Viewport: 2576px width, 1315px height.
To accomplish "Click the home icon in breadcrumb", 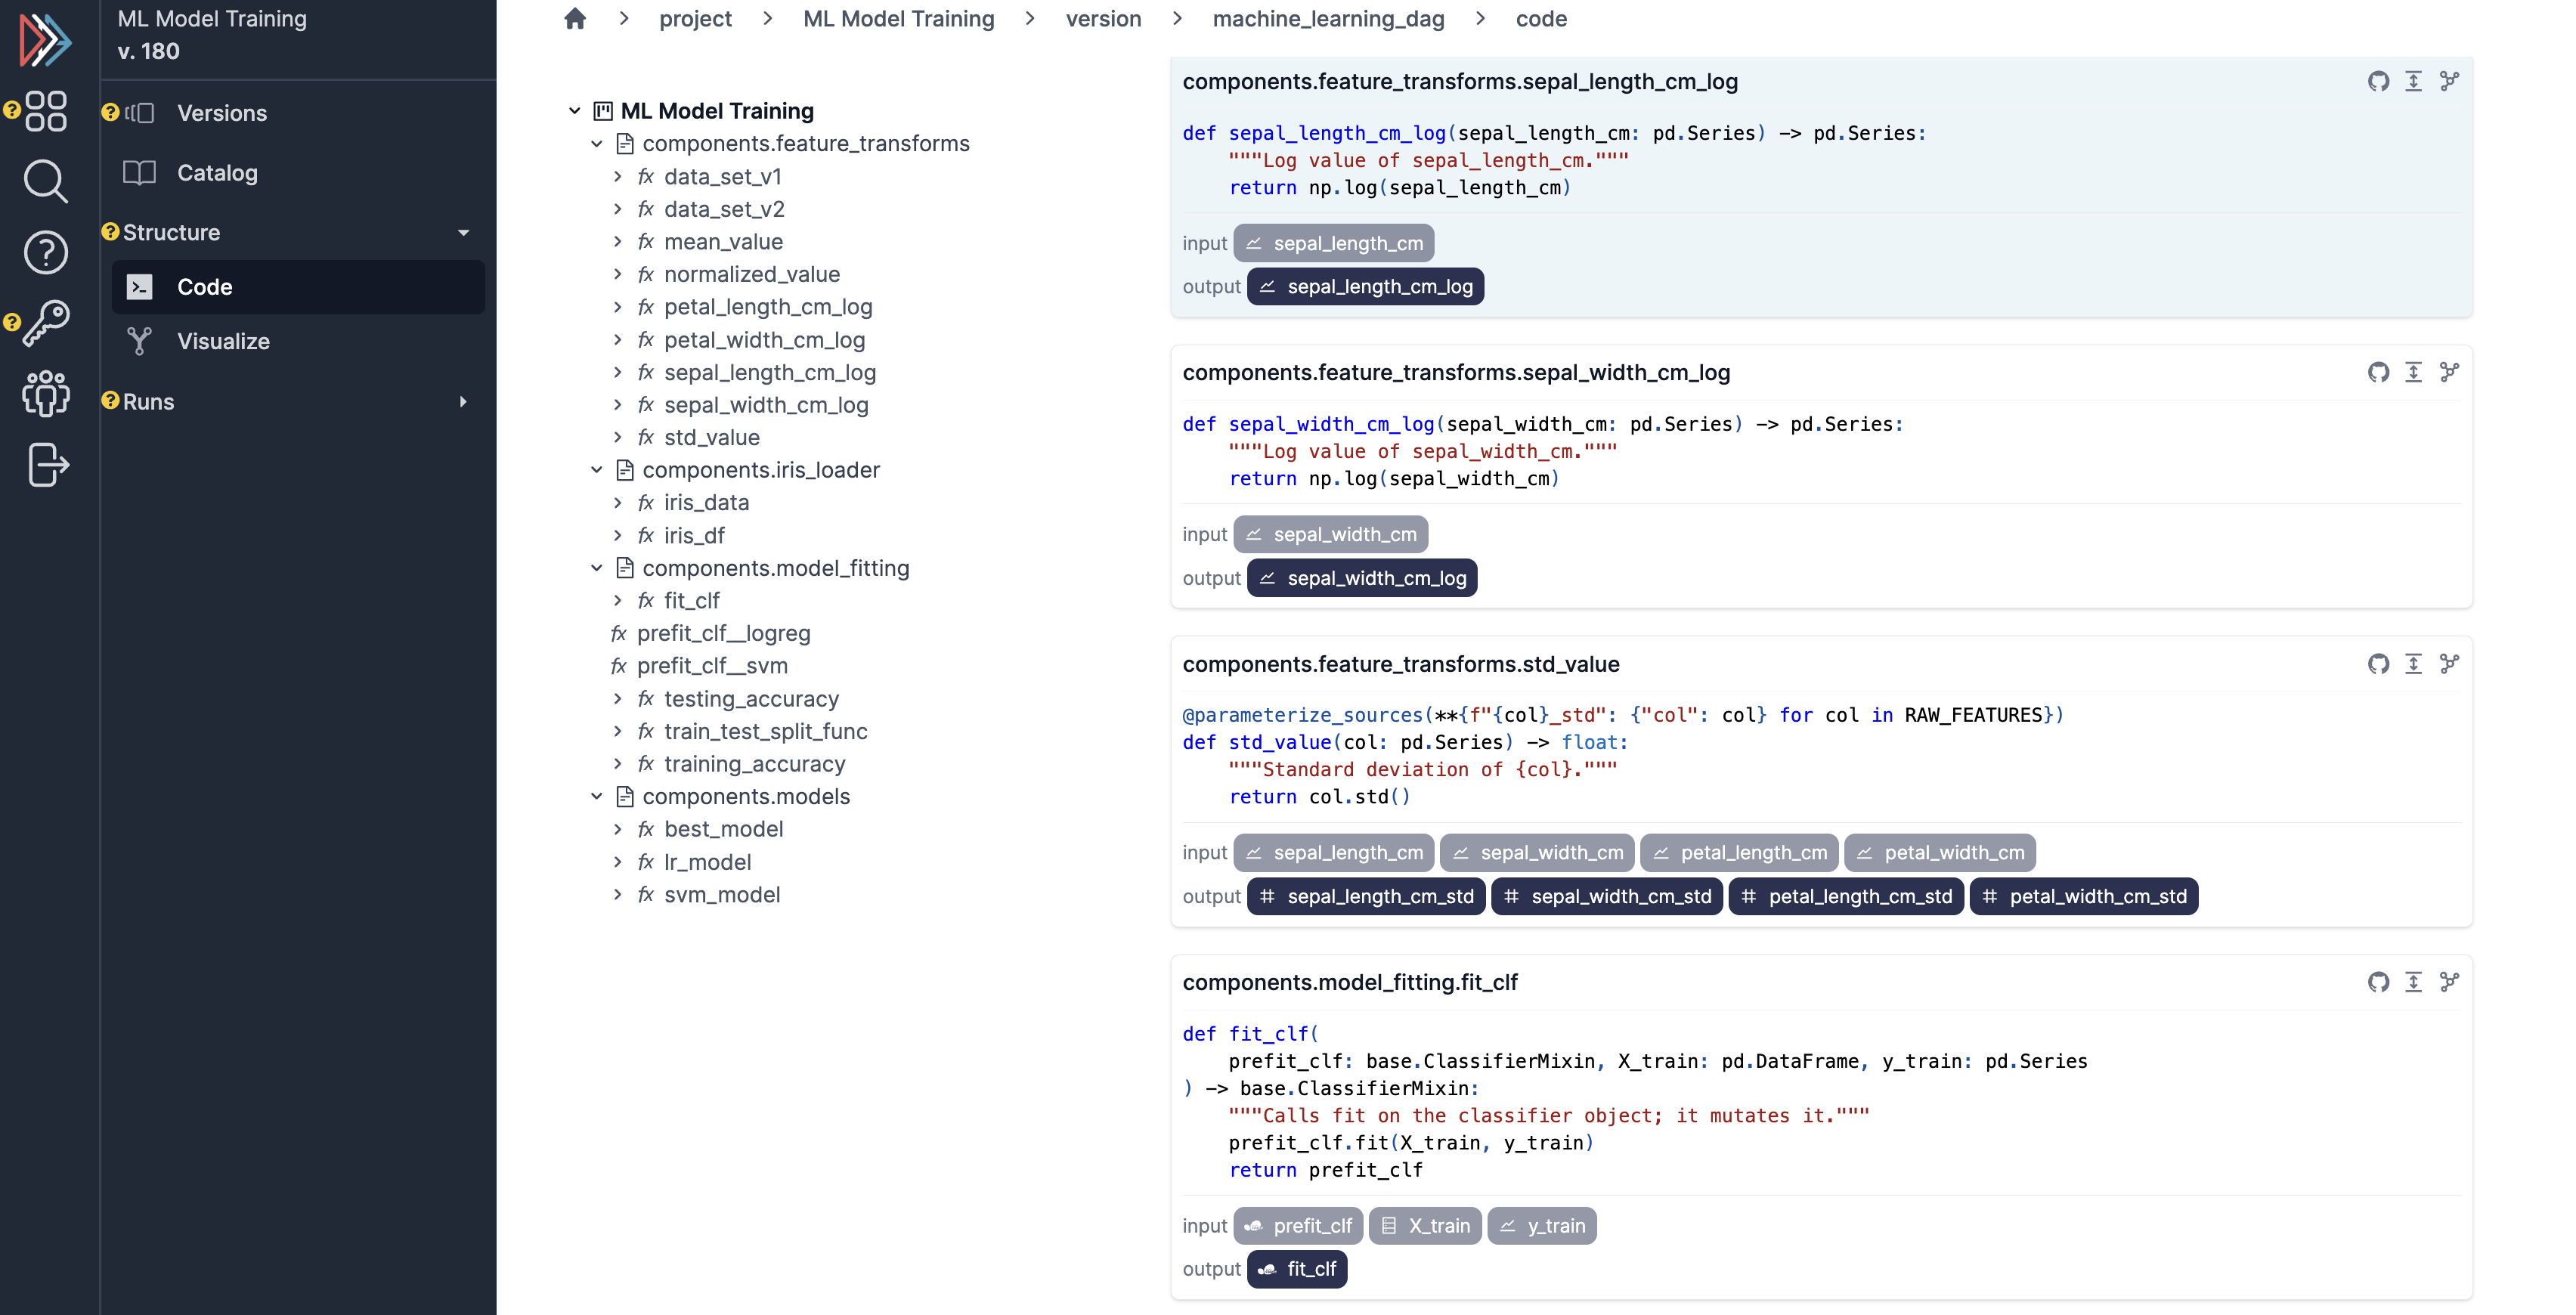I will point(574,19).
